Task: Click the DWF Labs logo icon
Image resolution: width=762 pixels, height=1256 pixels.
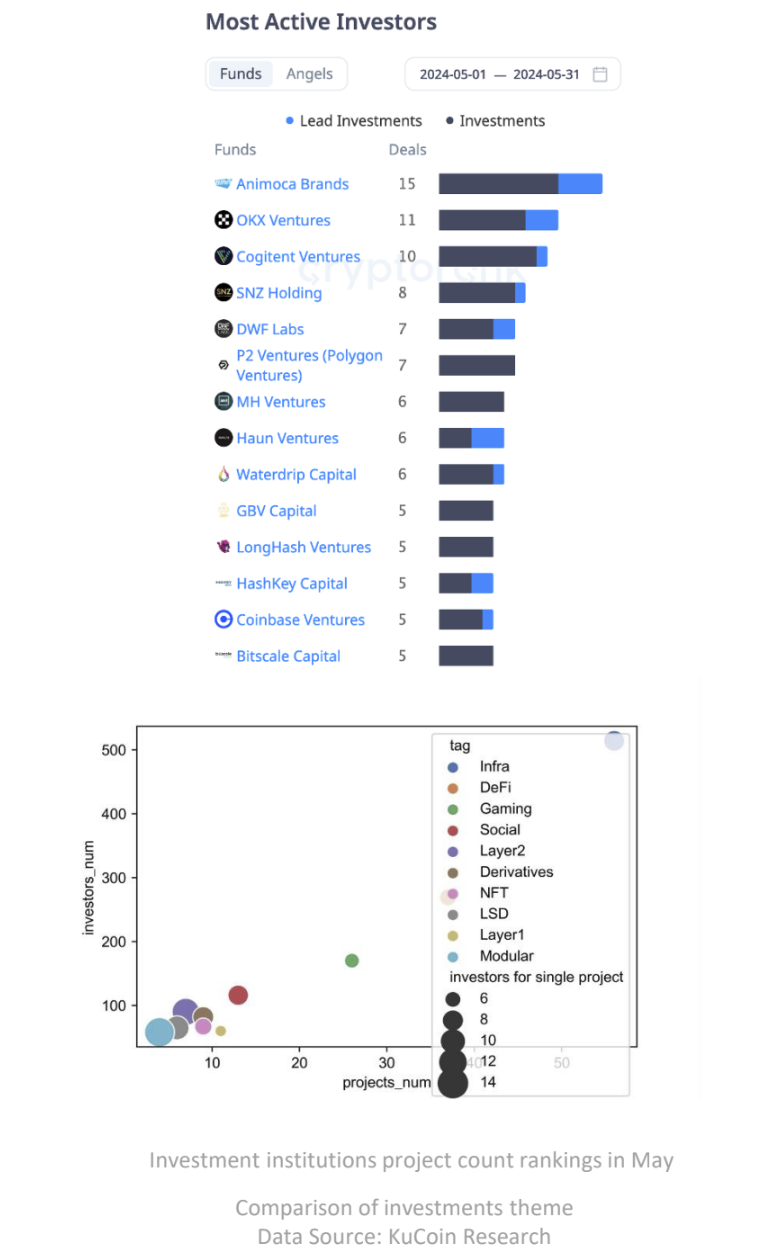Action: pyautogui.click(x=223, y=329)
